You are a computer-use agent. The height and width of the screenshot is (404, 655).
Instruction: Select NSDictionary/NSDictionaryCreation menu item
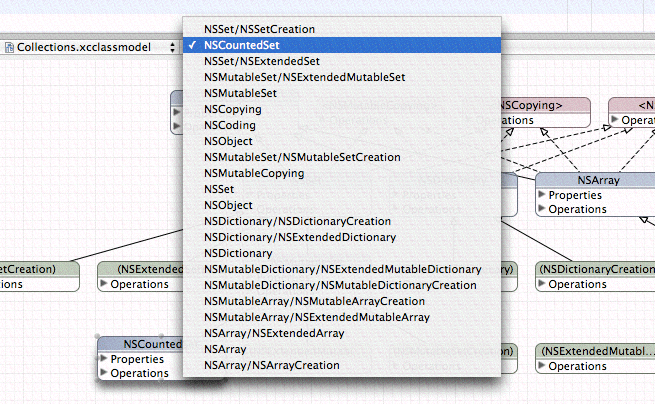point(297,221)
